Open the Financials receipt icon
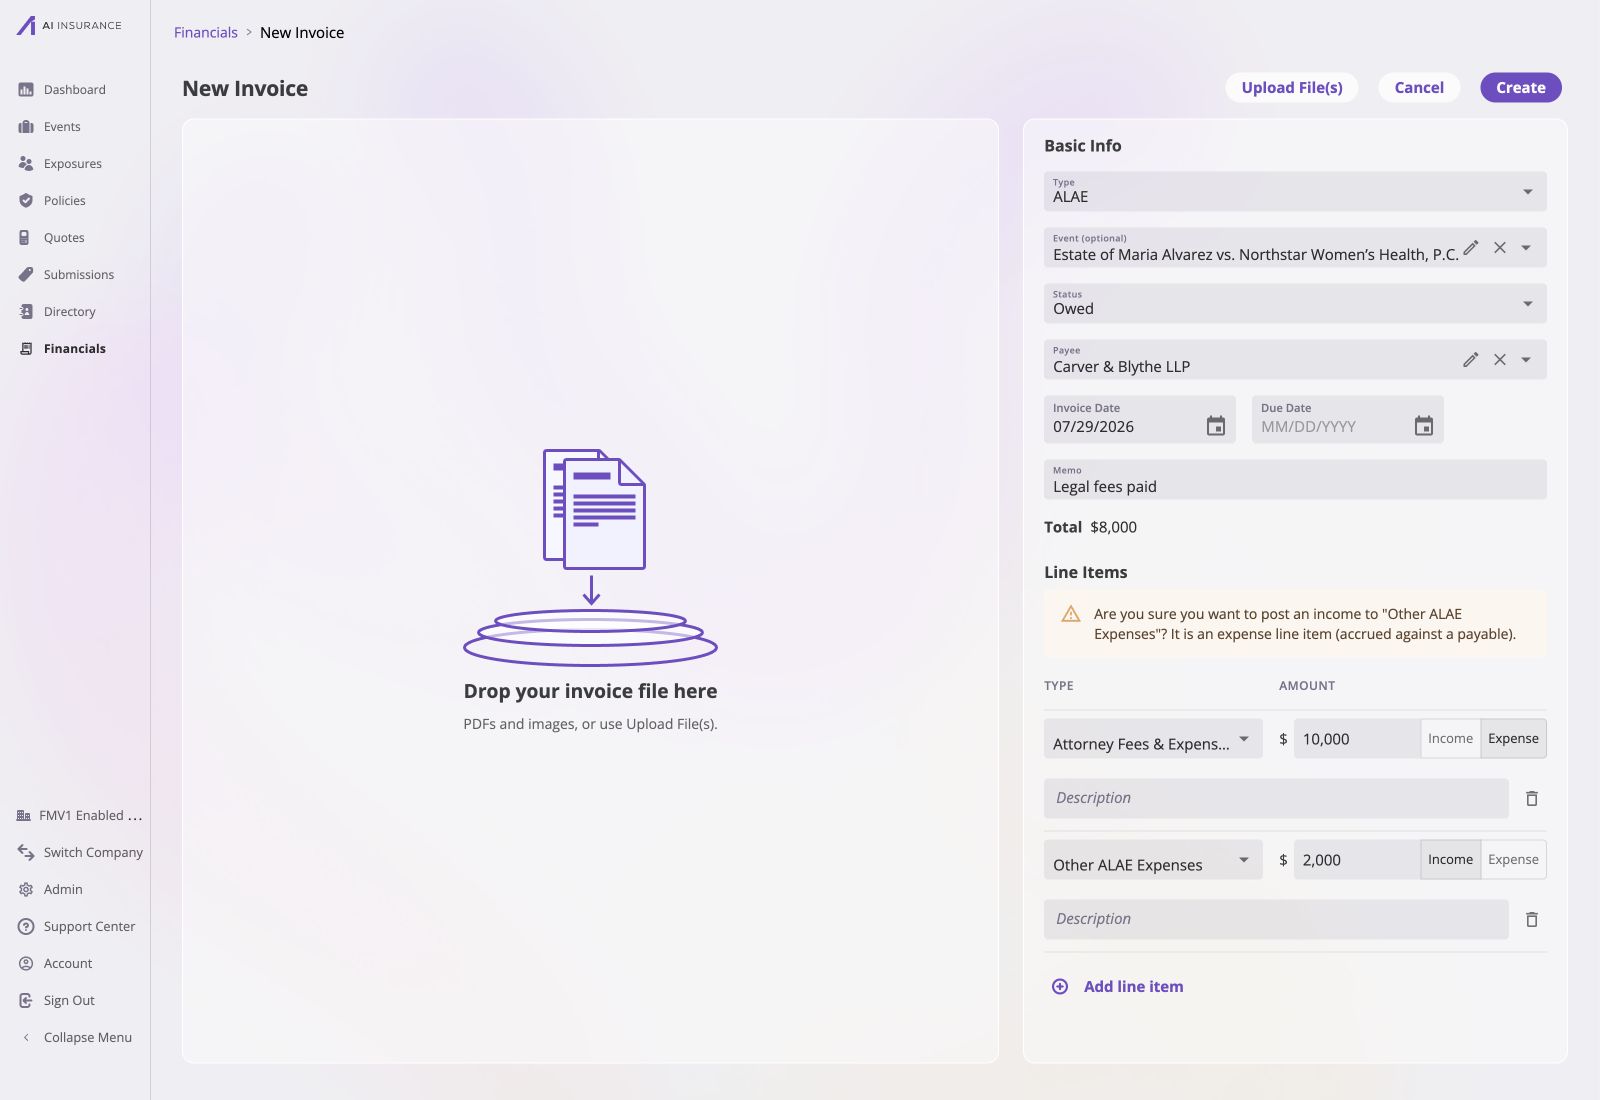Screen dimensions: 1600x1100 (26, 349)
